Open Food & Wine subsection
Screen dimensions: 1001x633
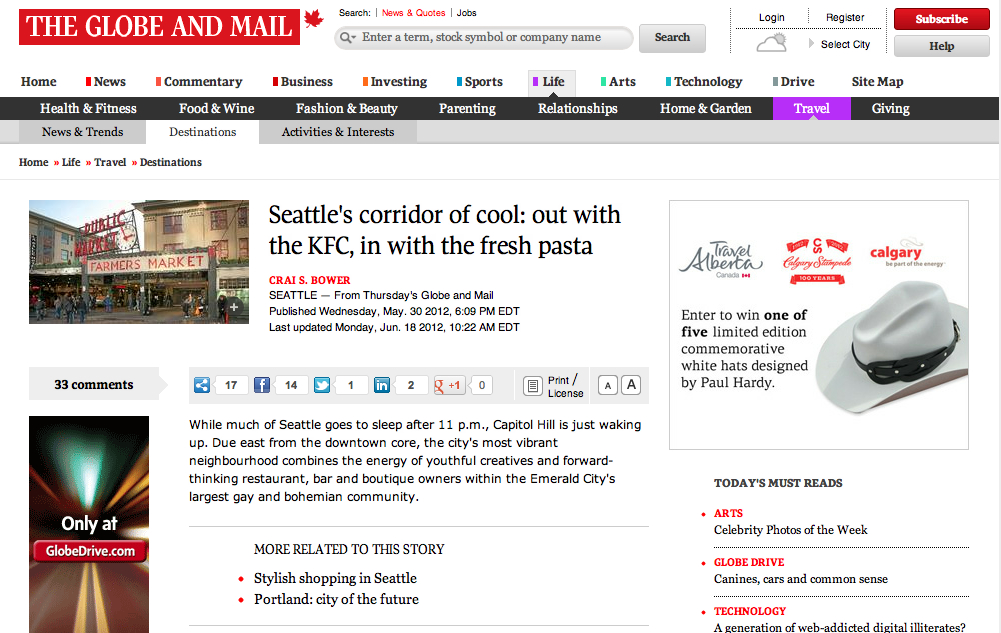coord(216,108)
